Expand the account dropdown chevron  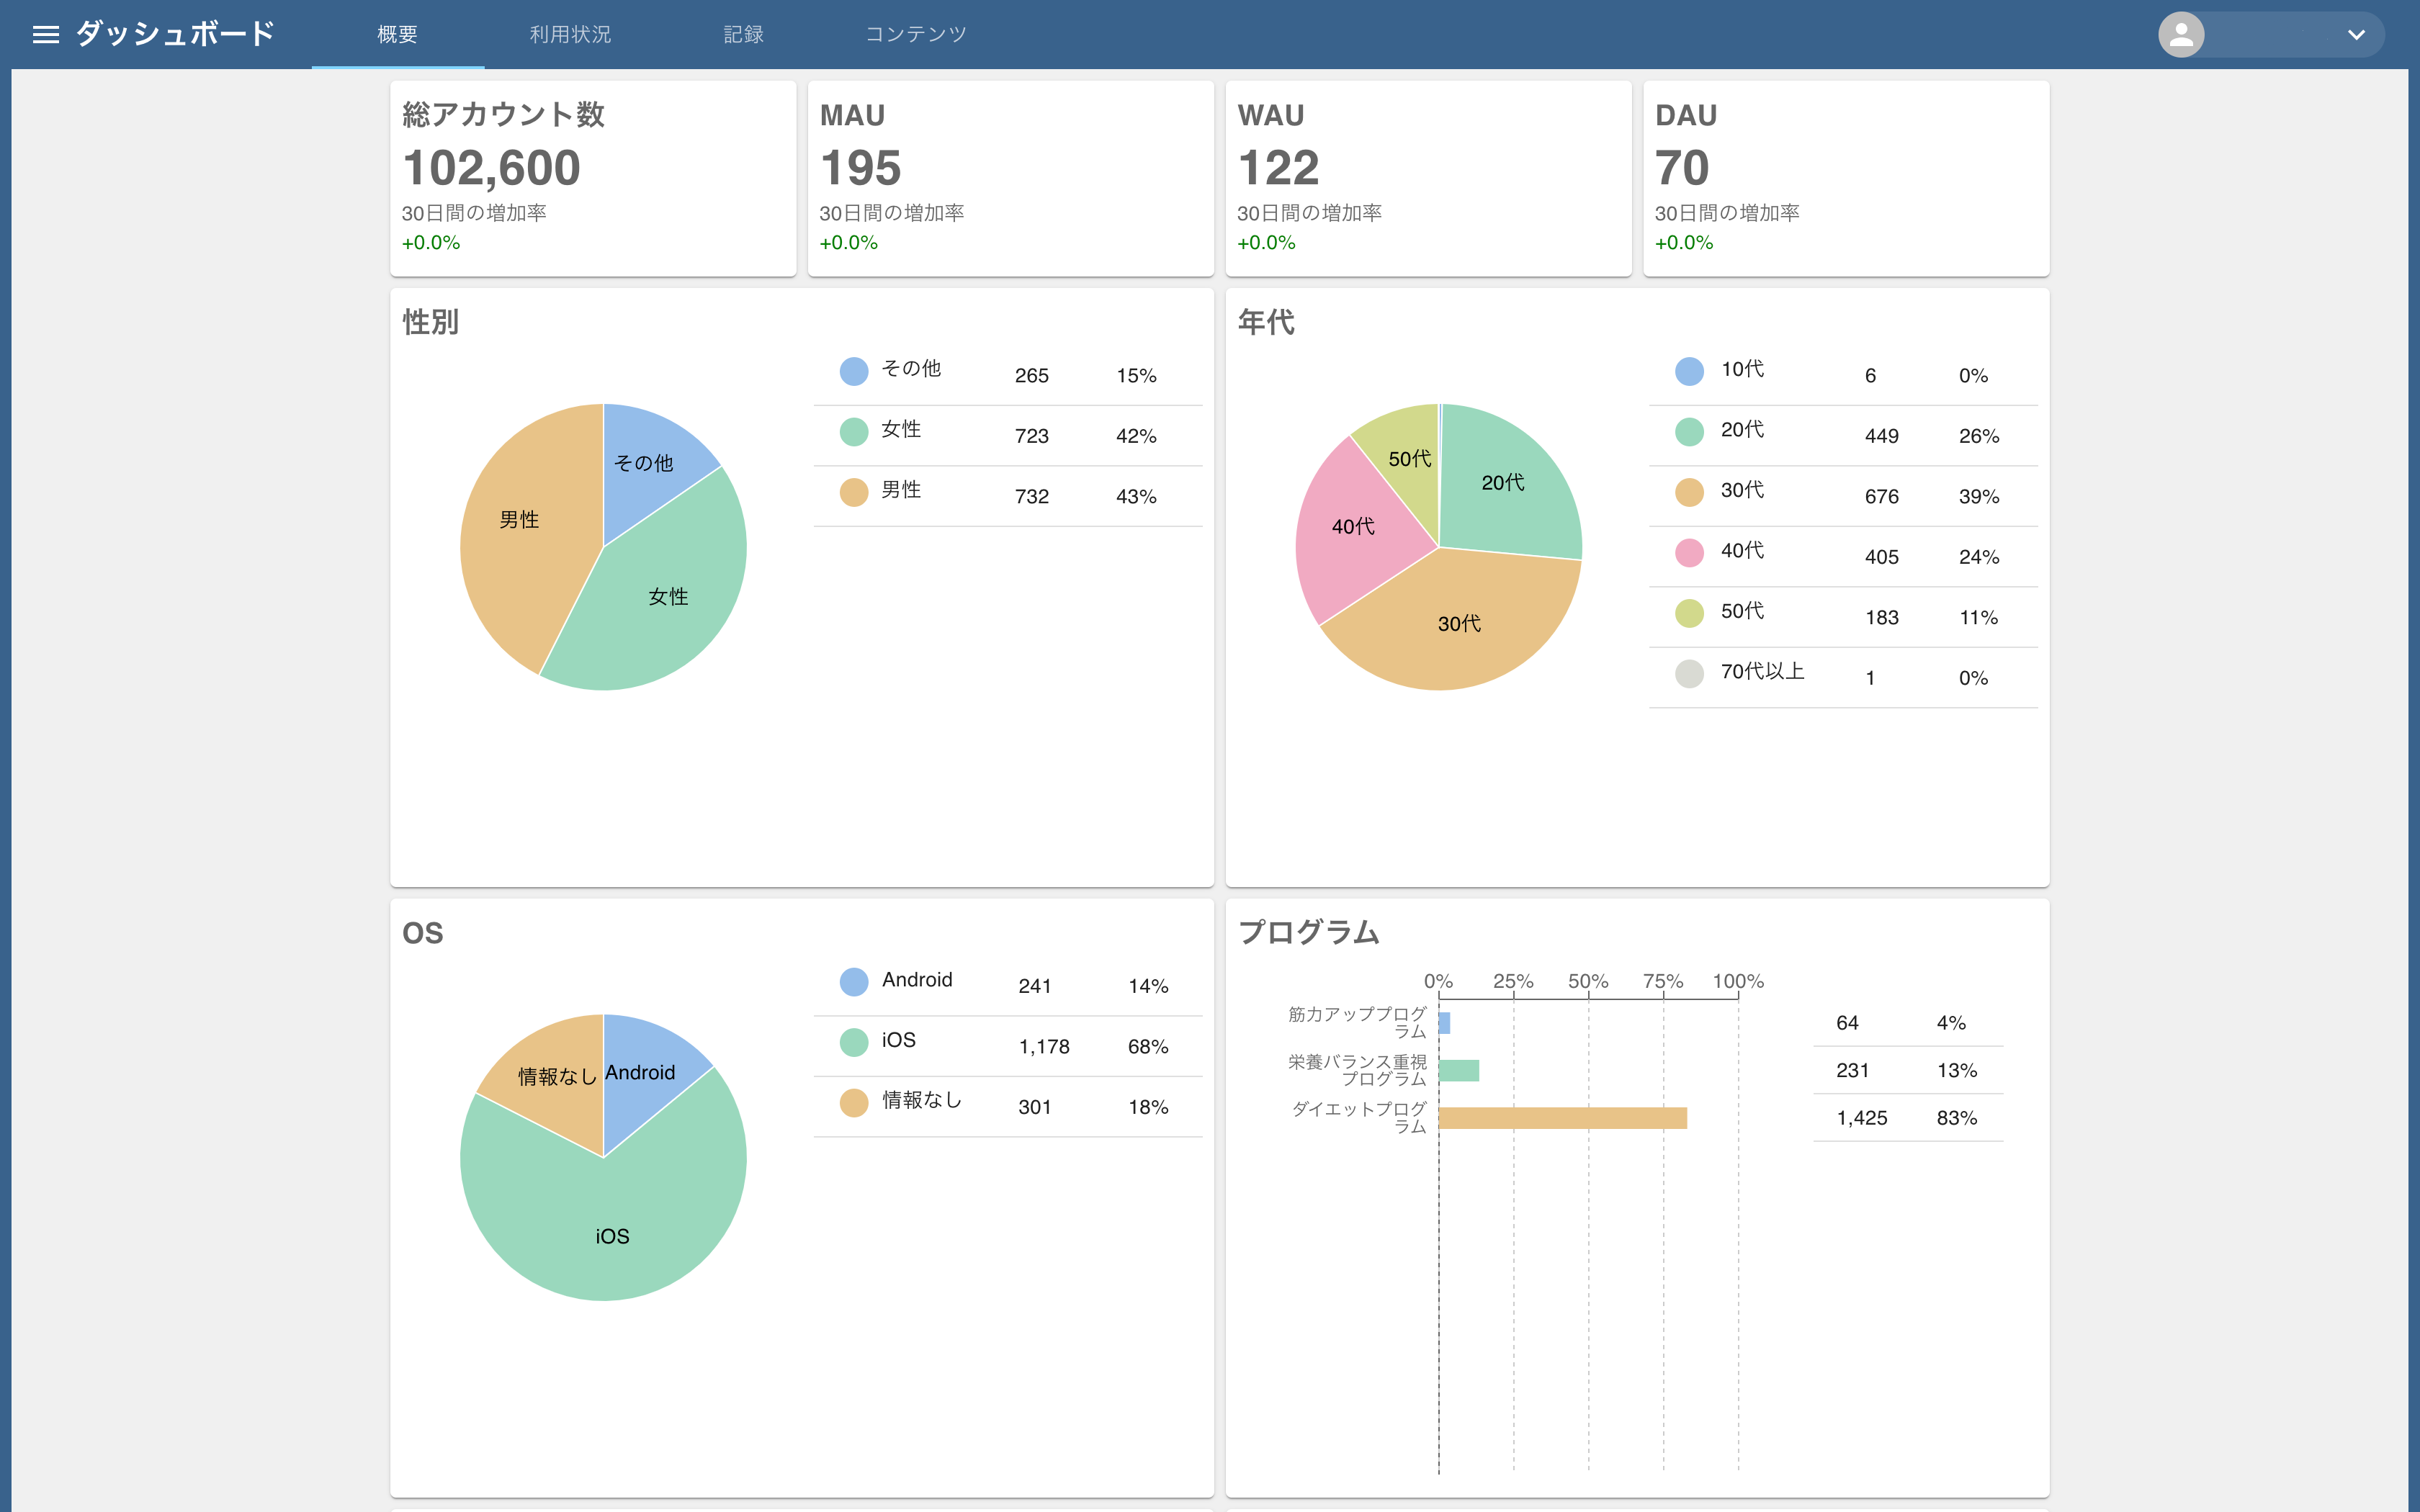pyautogui.click(x=2356, y=35)
